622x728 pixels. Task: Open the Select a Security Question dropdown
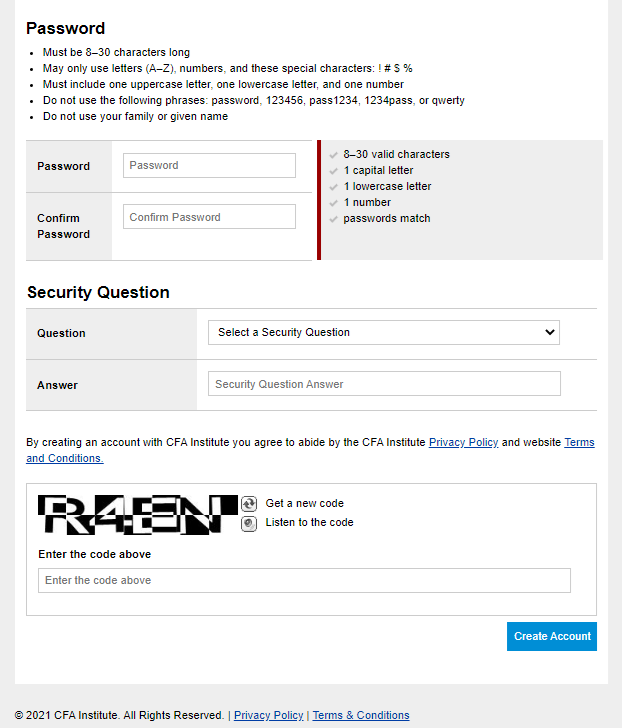384,332
